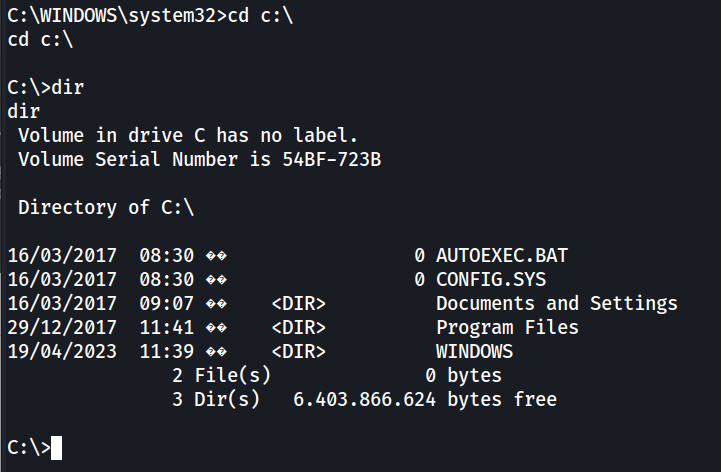The height and width of the screenshot is (472, 721).
Task: Click the C:\WINDOWS\system32 prompt on the first line
Action: point(106,15)
